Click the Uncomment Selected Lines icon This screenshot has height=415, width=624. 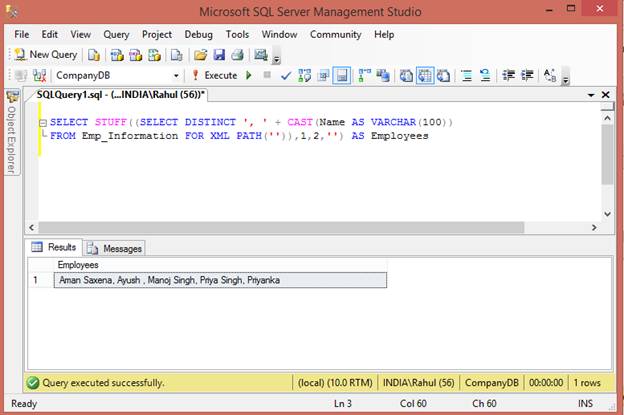click(x=485, y=75)
